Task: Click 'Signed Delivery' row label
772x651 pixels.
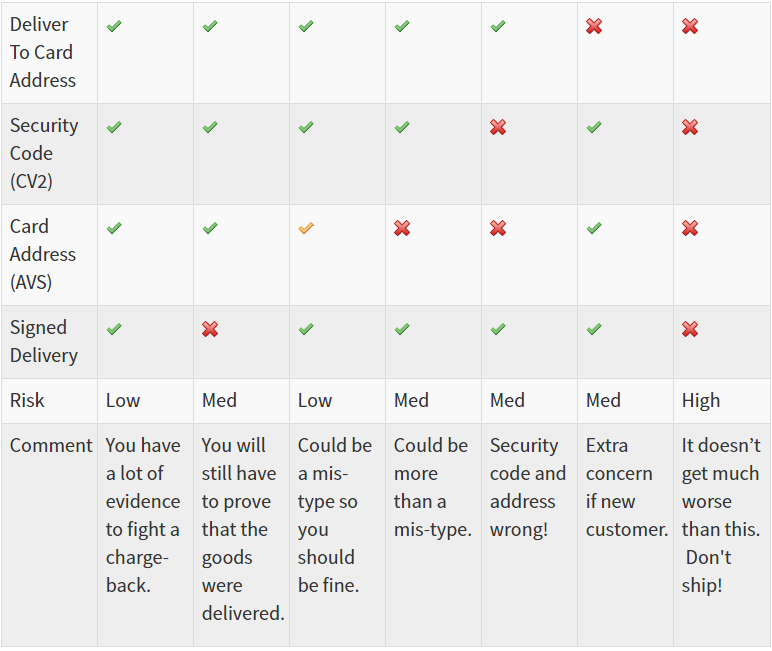Action: click(x=44, y=342)
